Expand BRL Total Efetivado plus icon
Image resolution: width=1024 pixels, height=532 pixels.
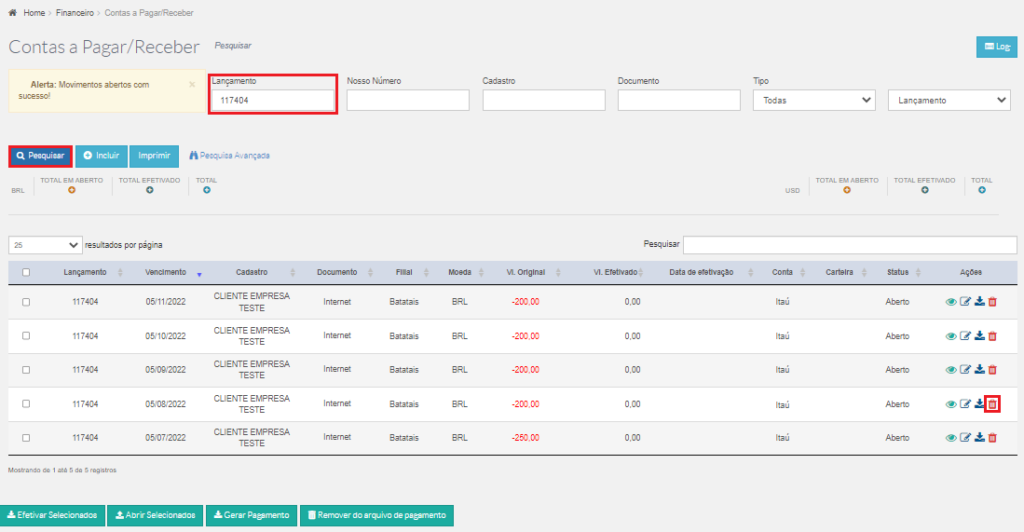click(150, 190)
